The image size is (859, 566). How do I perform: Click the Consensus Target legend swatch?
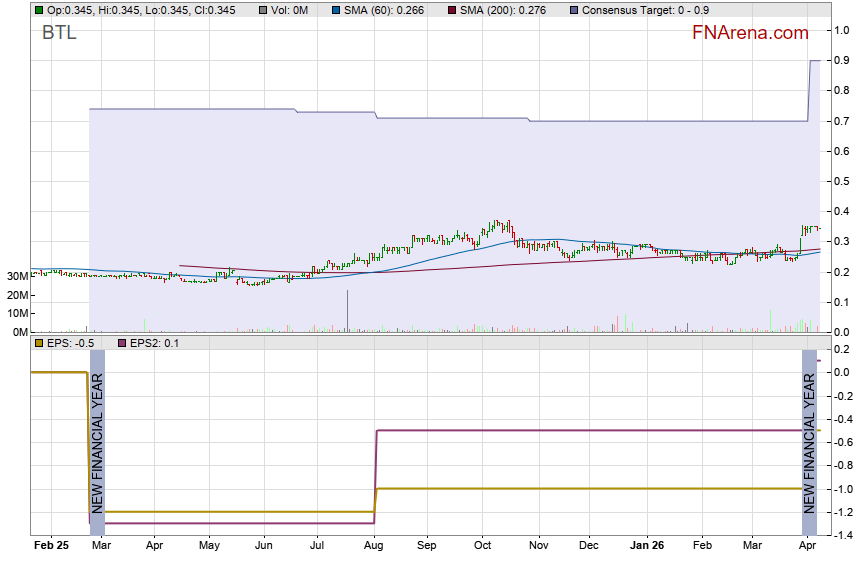coord(573,10)
